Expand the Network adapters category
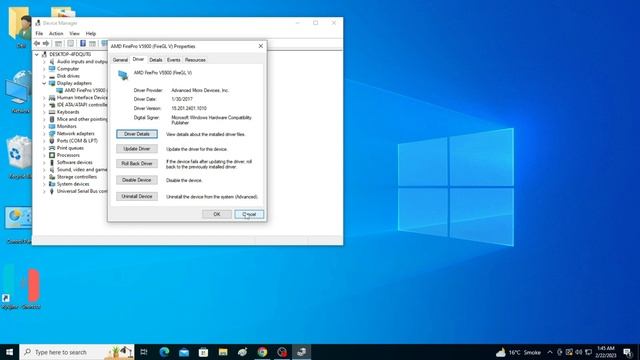640x360 pixels. [44, 133]
